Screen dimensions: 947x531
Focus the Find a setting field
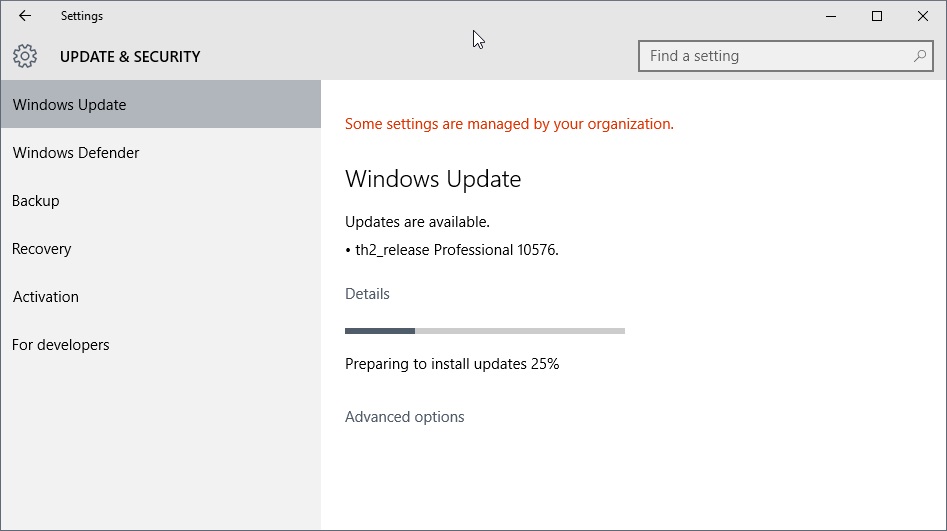pyautogui.click(x=786, y=56)
